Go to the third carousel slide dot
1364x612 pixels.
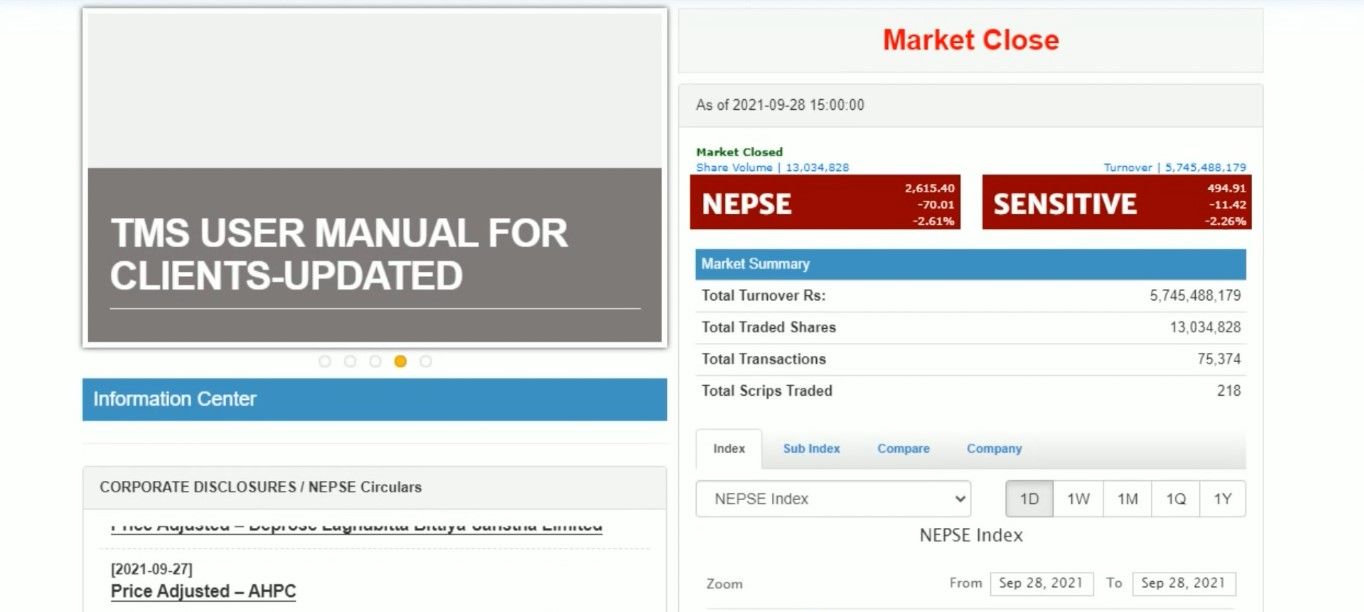pyautogui.click(x=375, y=361)
